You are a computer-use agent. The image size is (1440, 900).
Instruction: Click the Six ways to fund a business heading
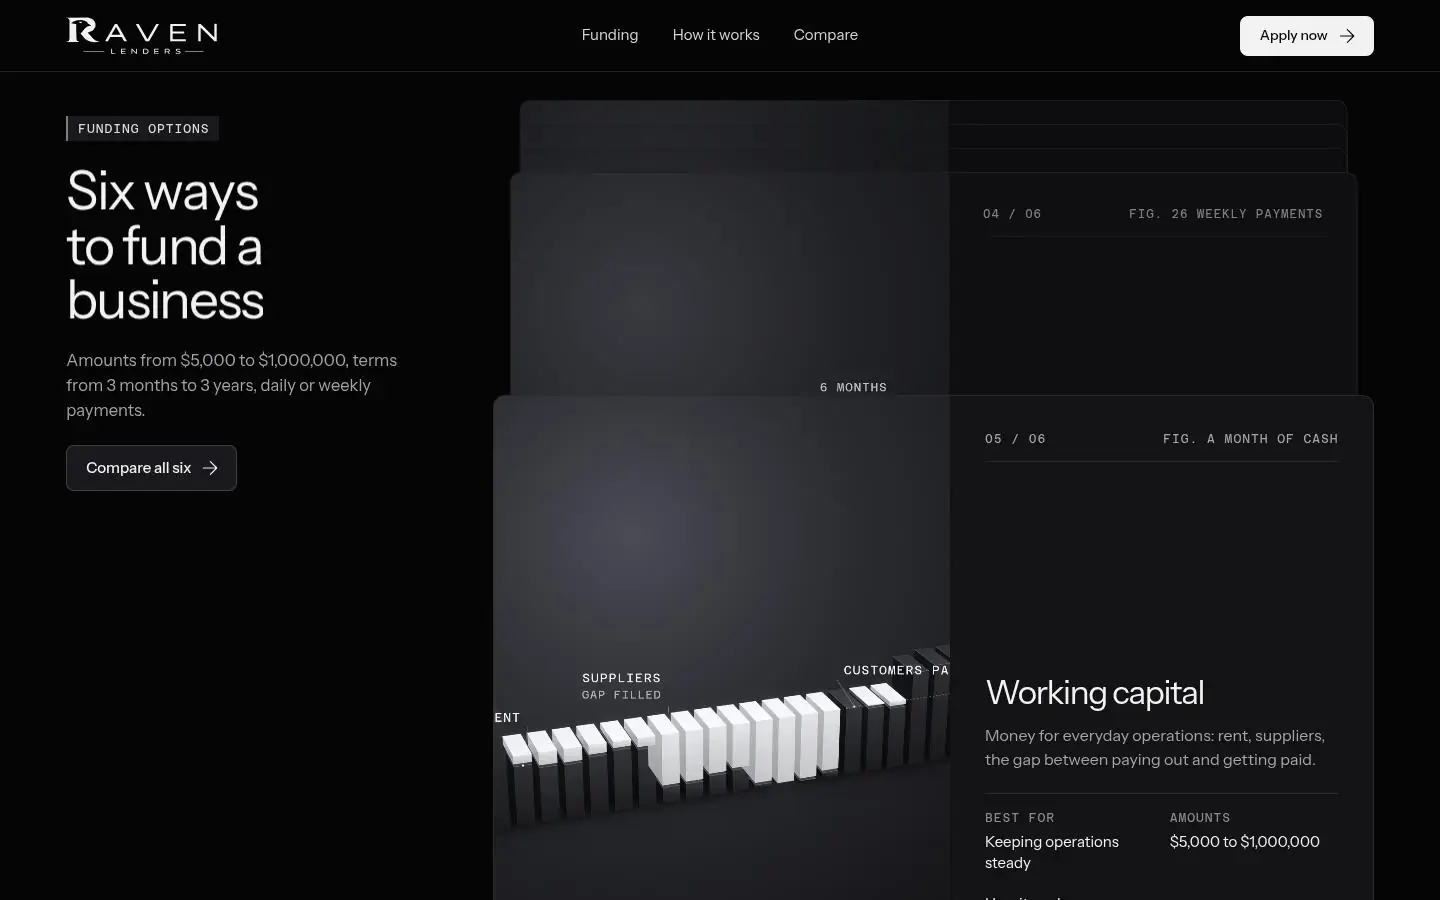pyautogui.click(x=166, y=245)
